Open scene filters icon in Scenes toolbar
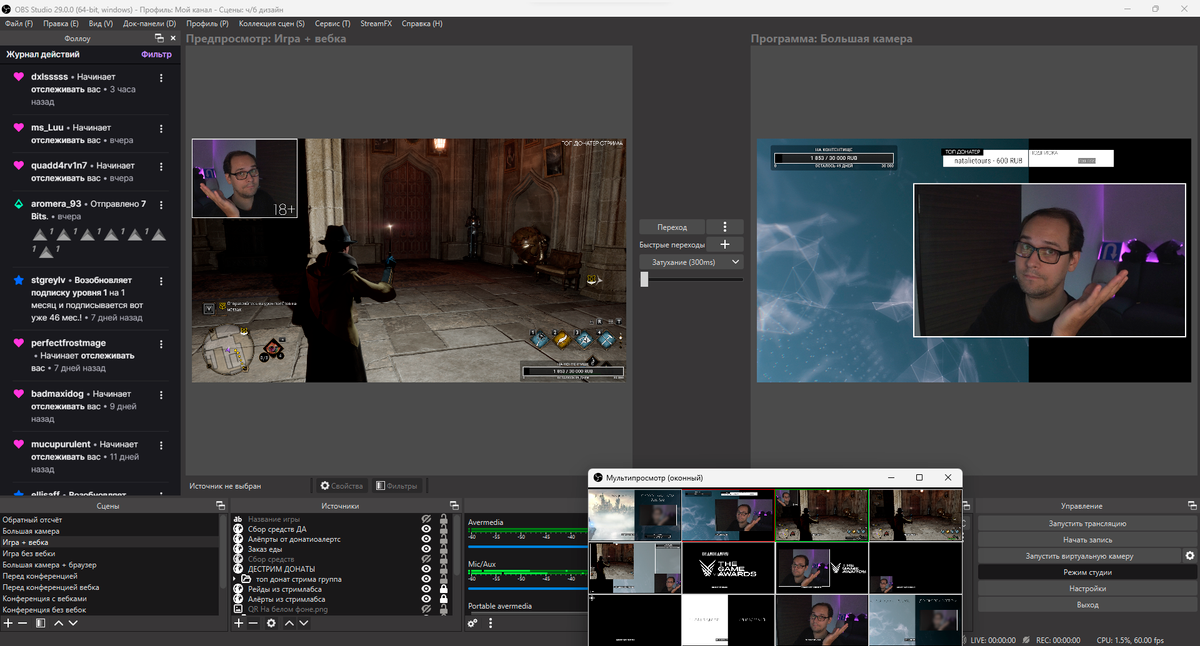The height and width of the screenshot is (646, 1200). click(41, 623)
